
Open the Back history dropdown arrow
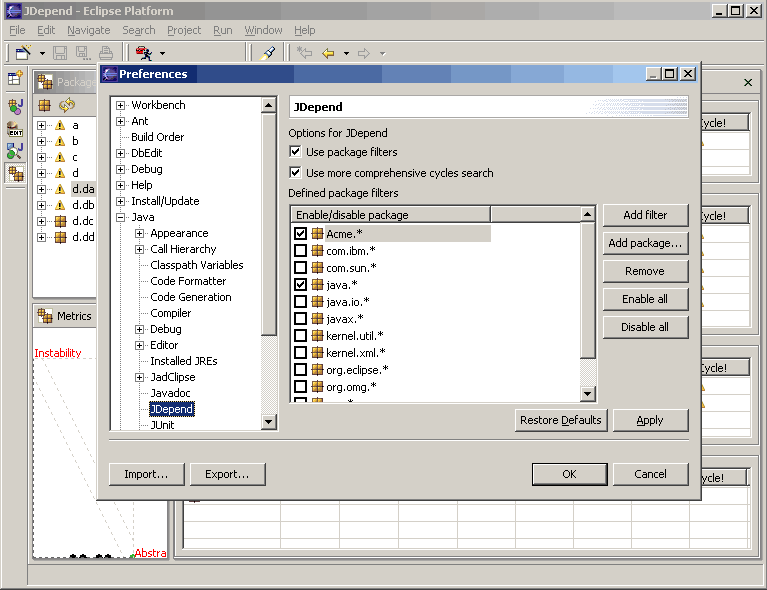coord(346,53)
